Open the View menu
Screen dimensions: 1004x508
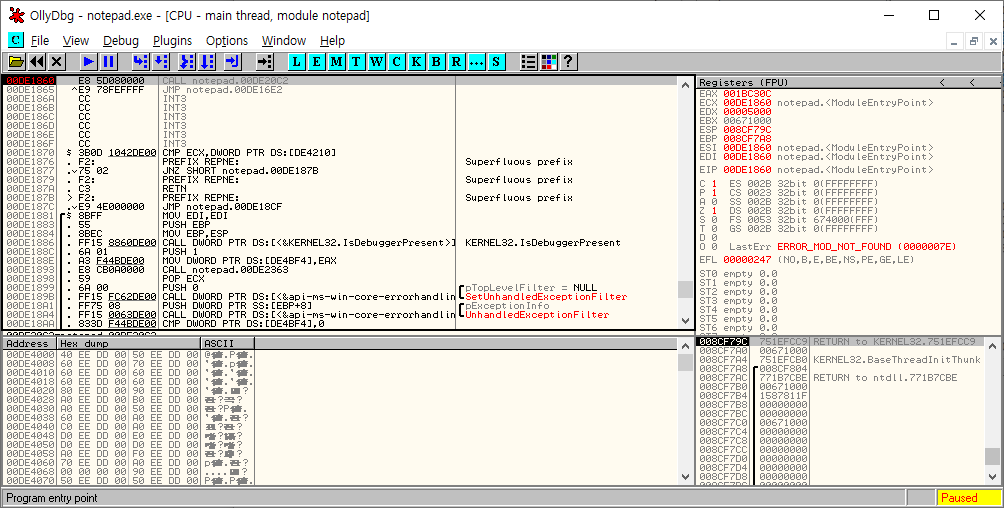pos(76,40)
